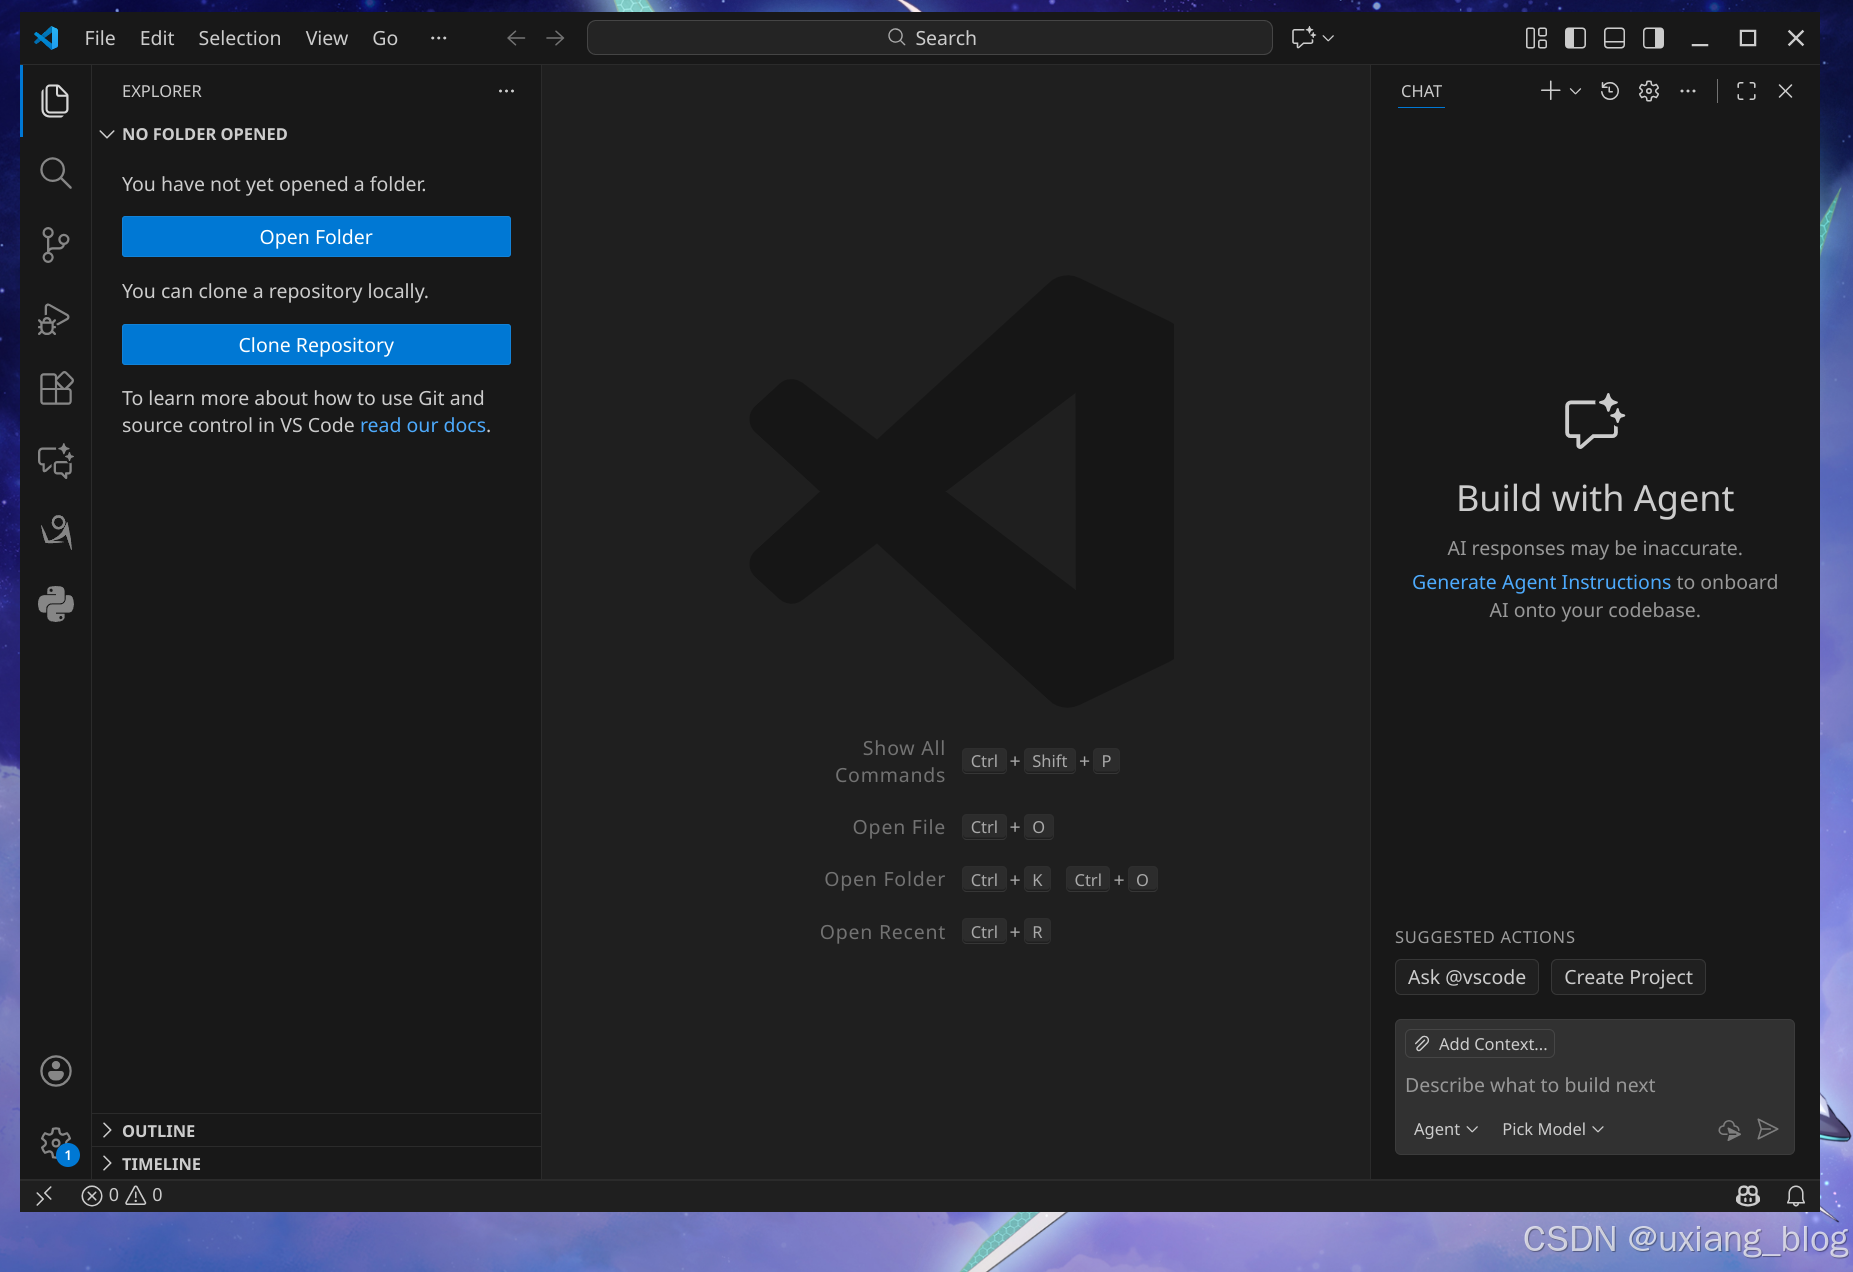
Task: Open the Run and Debug view
Action: 56,318
